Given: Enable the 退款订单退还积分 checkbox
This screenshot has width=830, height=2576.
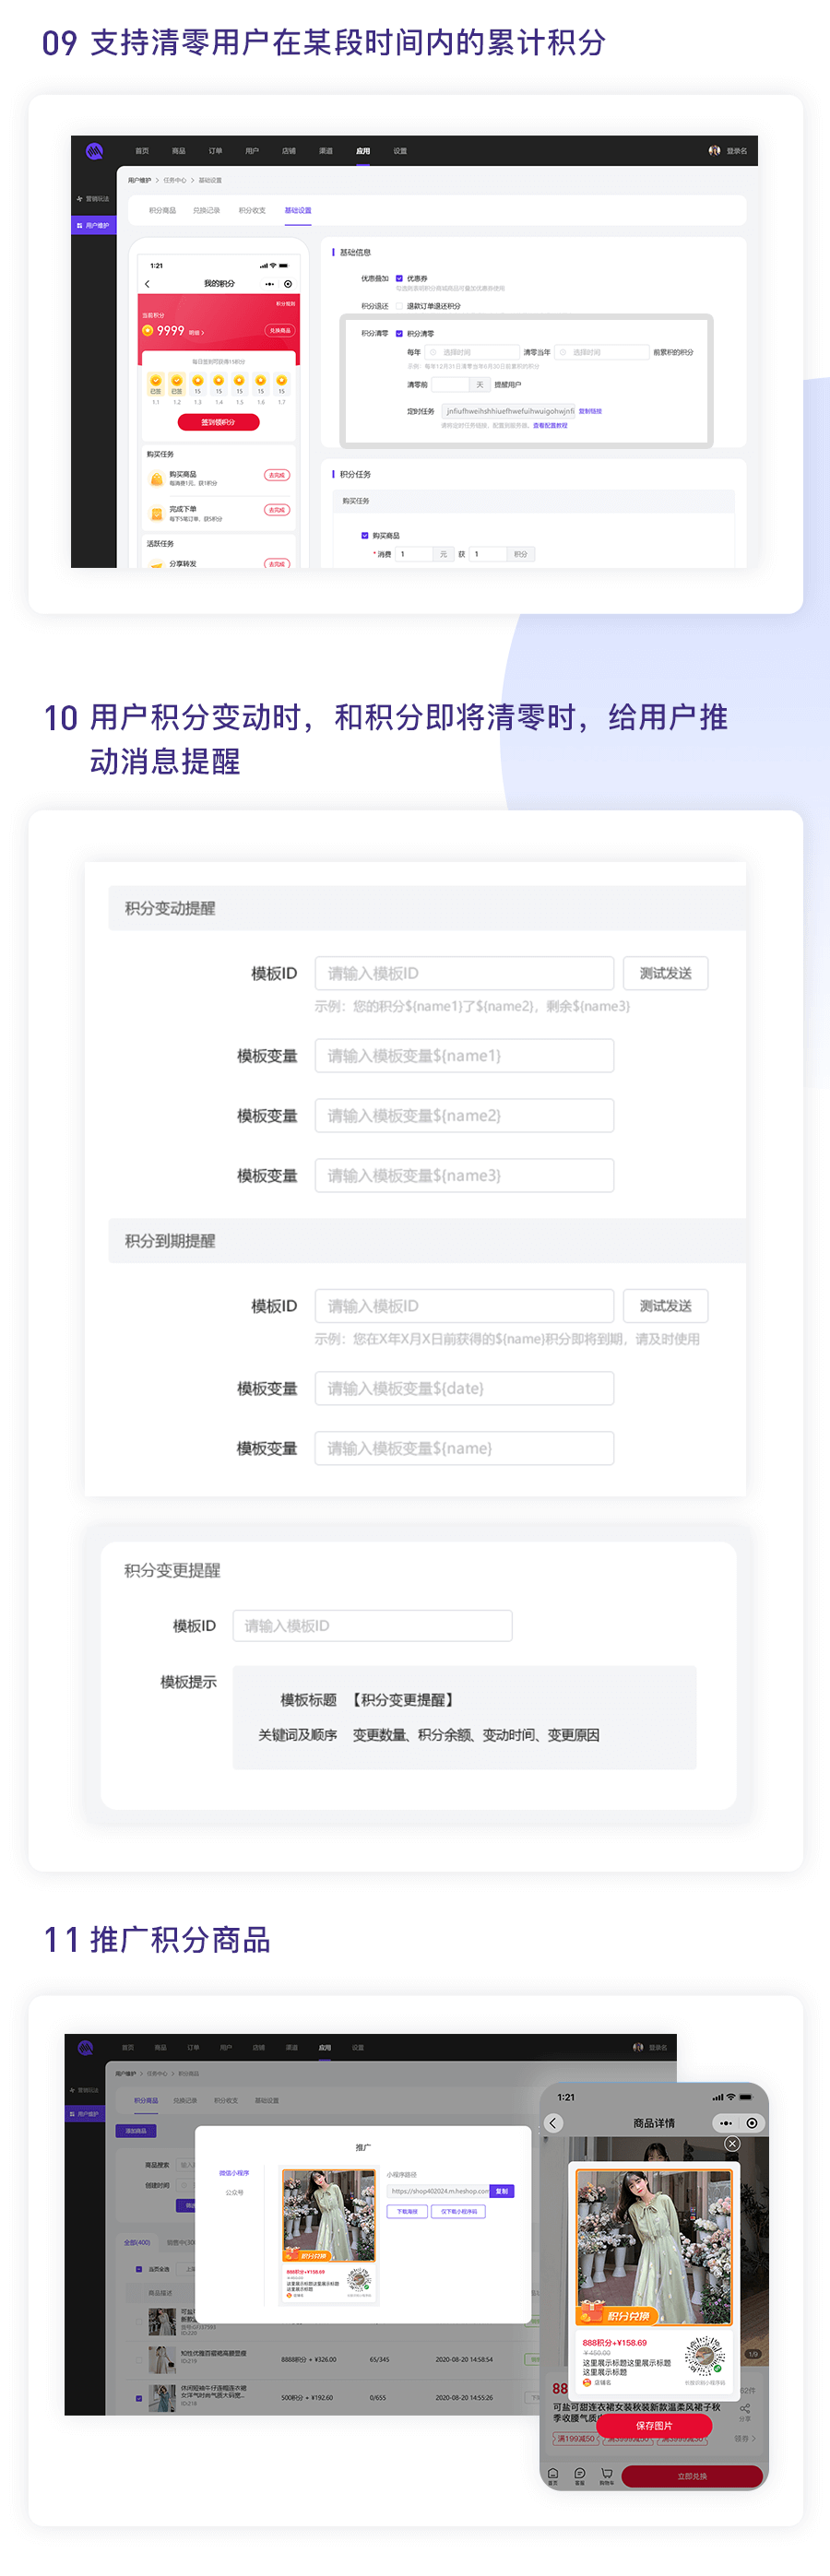Looking at the screenshot, I should (399, 306).
